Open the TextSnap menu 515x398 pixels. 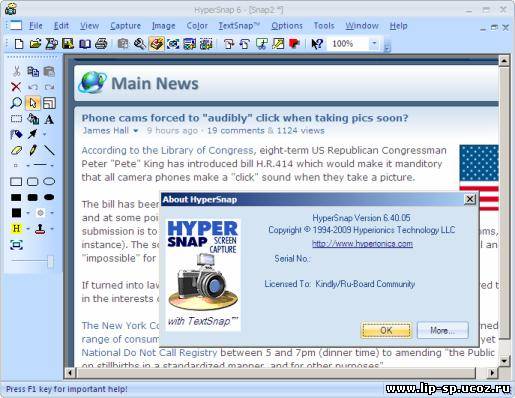click(x=239, y=26)
